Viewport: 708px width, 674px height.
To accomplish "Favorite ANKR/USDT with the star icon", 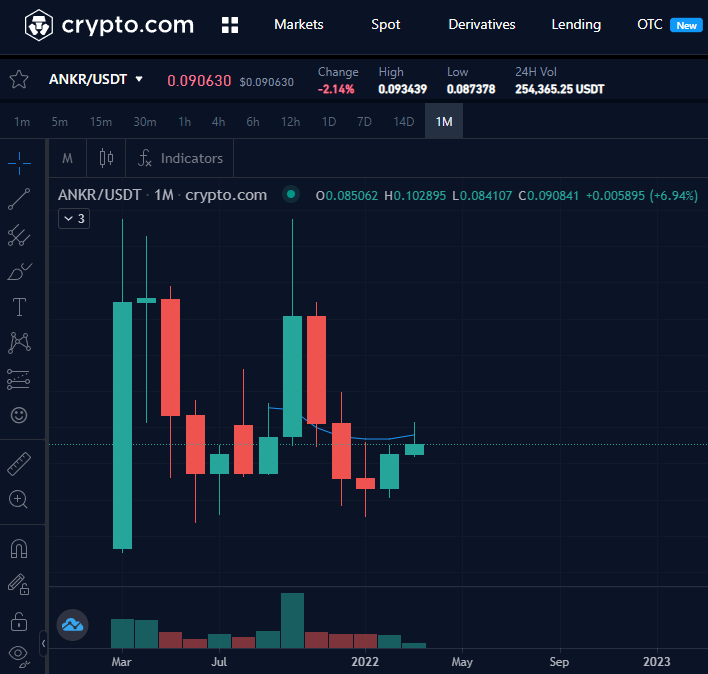I will tap(19, 79).
